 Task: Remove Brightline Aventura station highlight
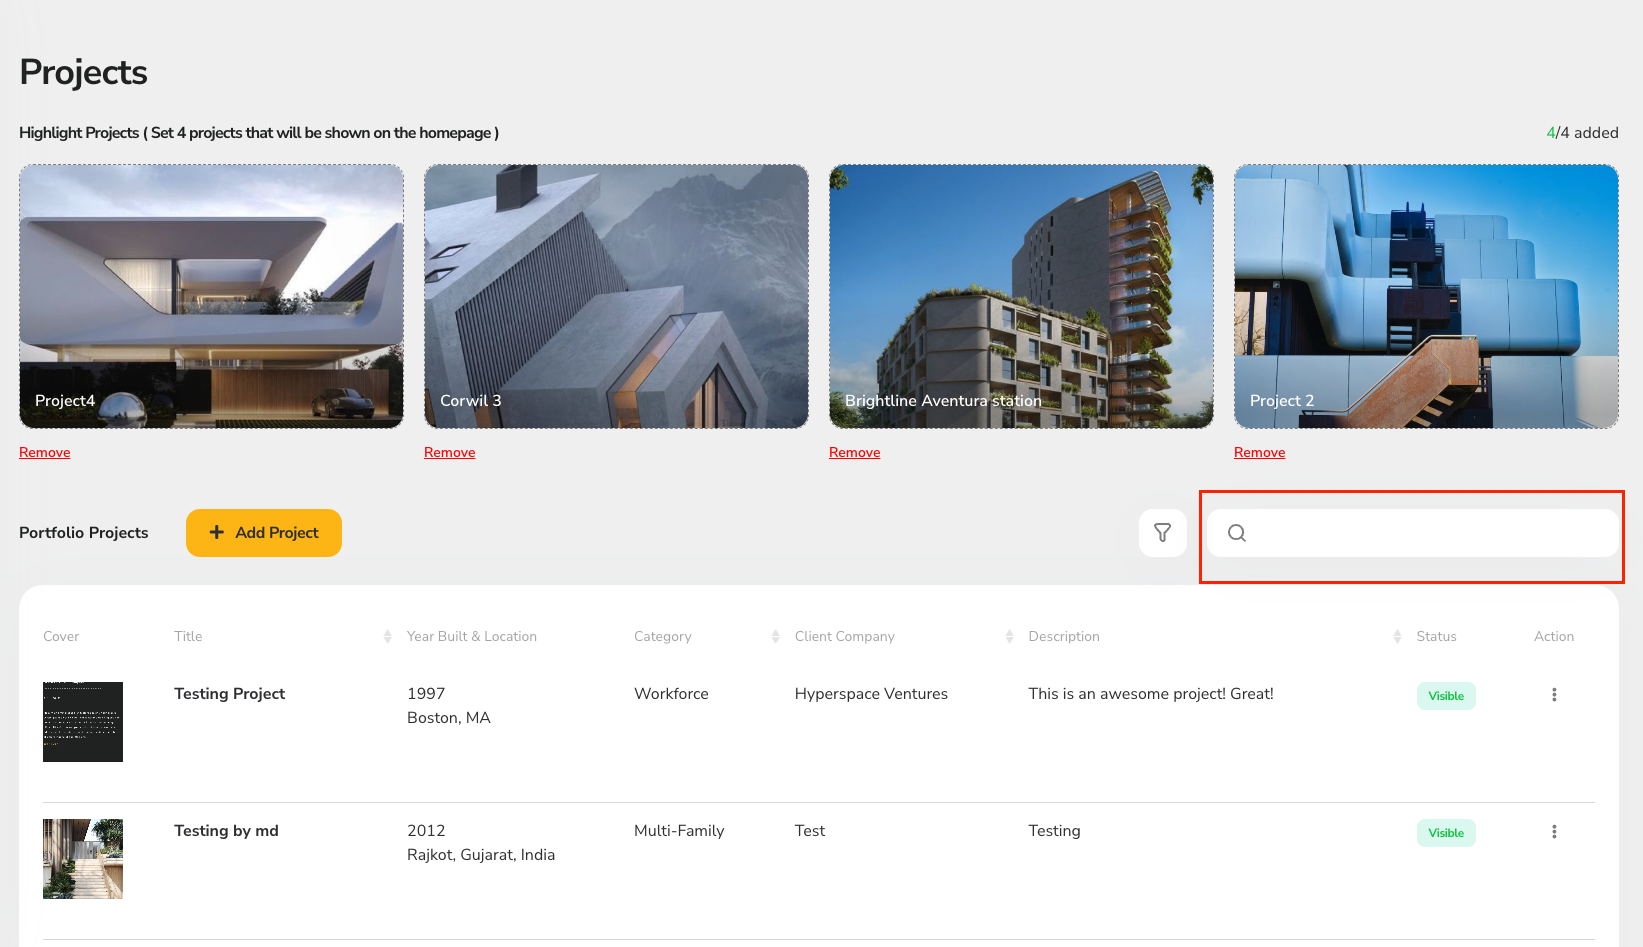[x=855, y=453]
